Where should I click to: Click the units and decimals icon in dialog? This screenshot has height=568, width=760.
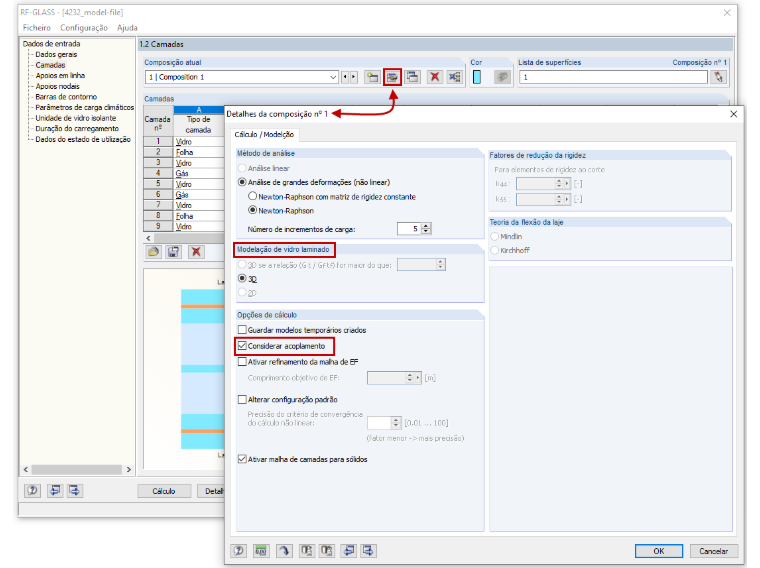[261, 551]
